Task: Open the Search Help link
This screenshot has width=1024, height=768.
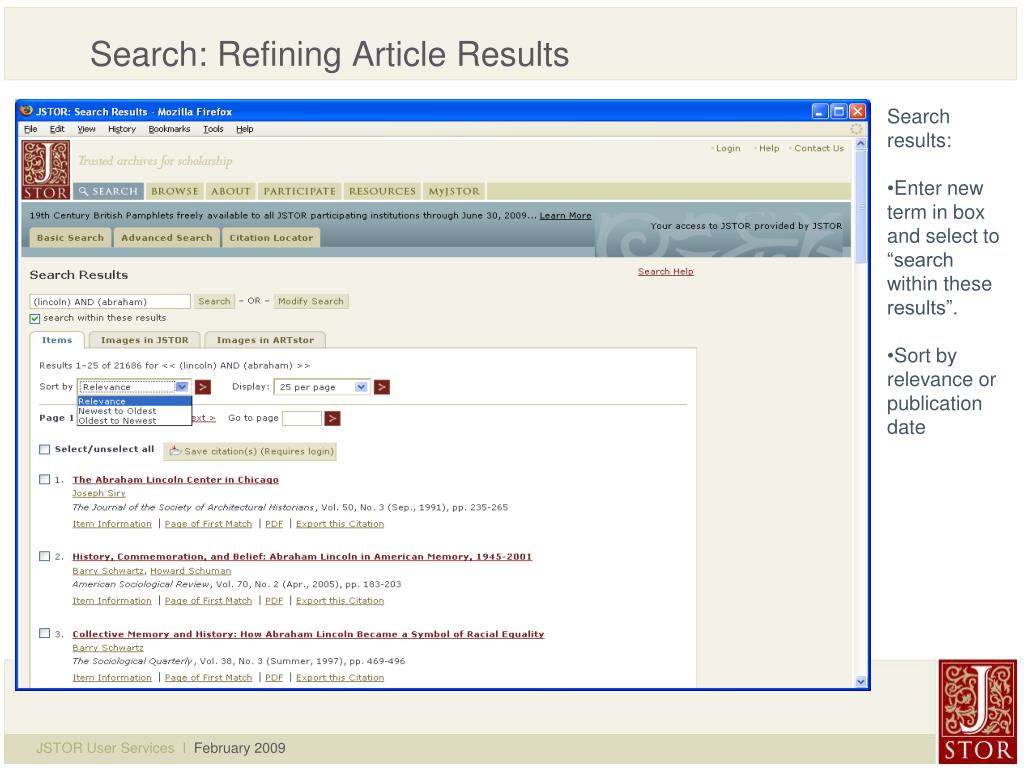Action: click(665, 272)
